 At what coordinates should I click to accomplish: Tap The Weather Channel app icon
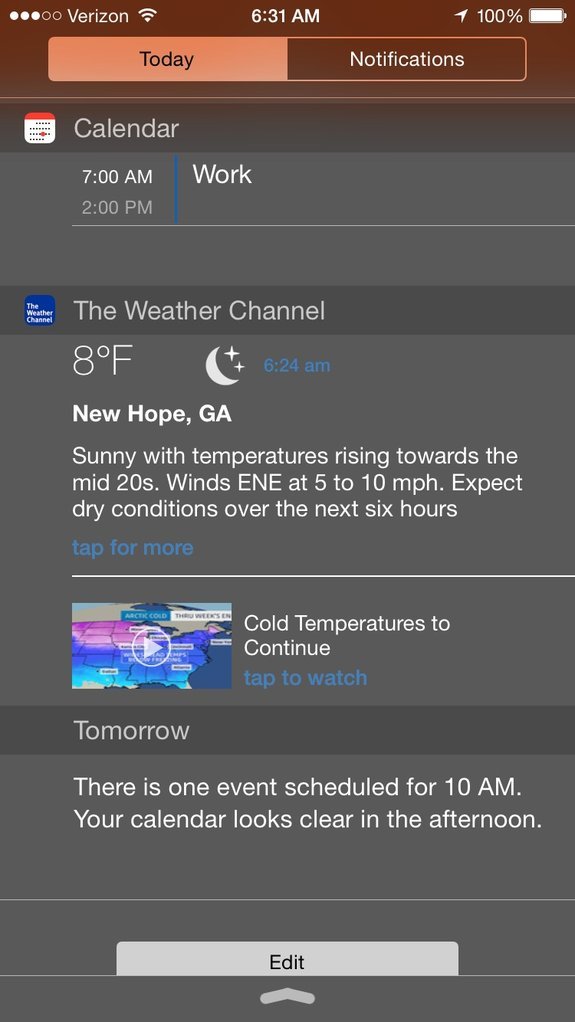coord(40,310)
